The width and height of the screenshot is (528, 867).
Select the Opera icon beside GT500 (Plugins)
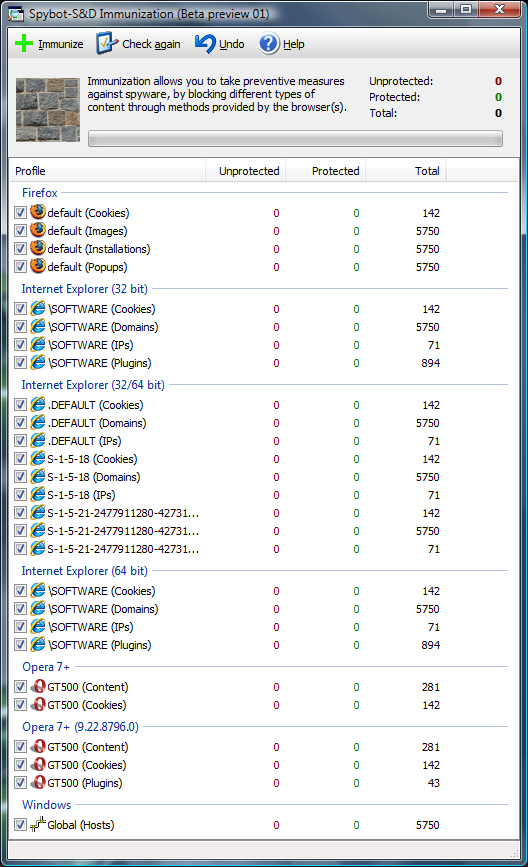coord(38,782)
